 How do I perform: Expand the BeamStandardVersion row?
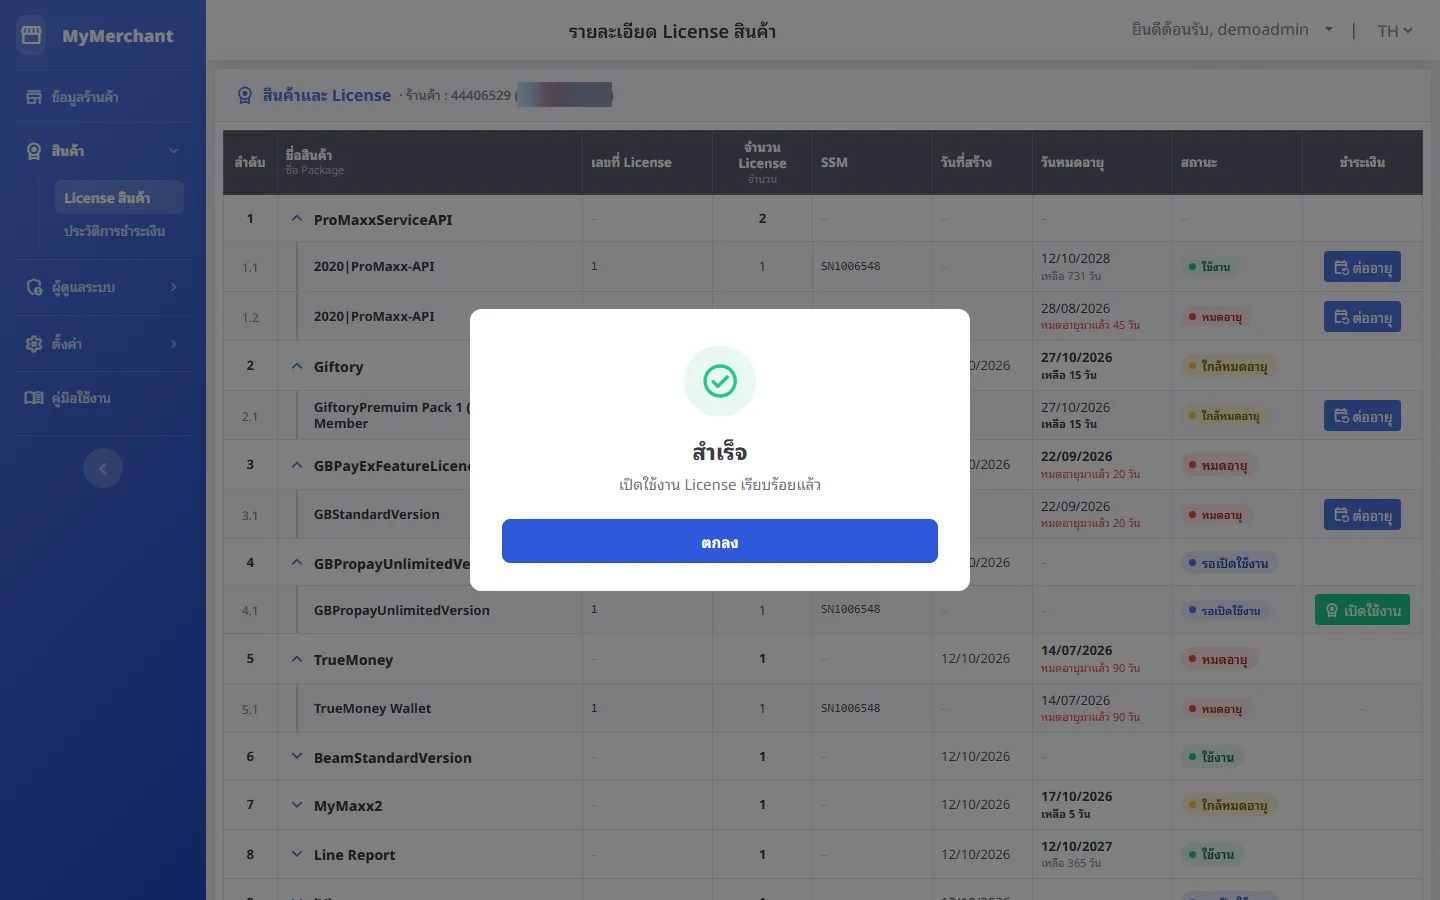(x=297, y=757)
